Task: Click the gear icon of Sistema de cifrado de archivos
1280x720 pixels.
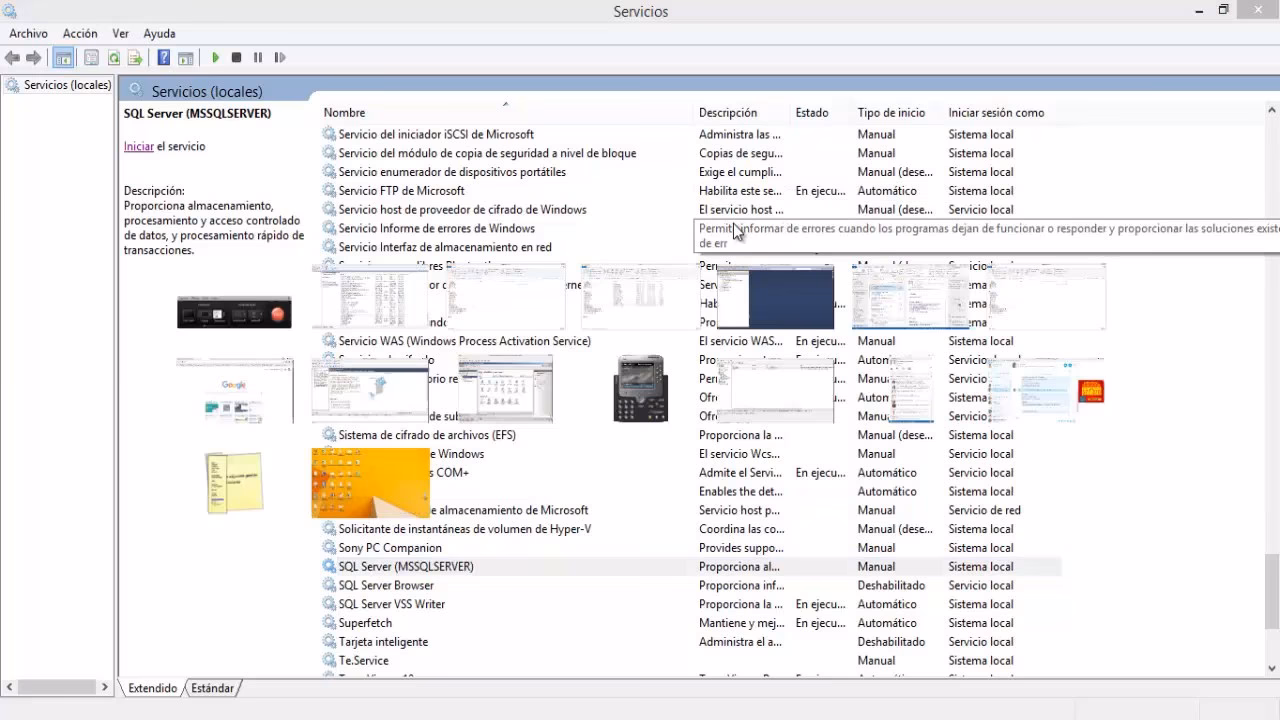Action: [329, 435]
